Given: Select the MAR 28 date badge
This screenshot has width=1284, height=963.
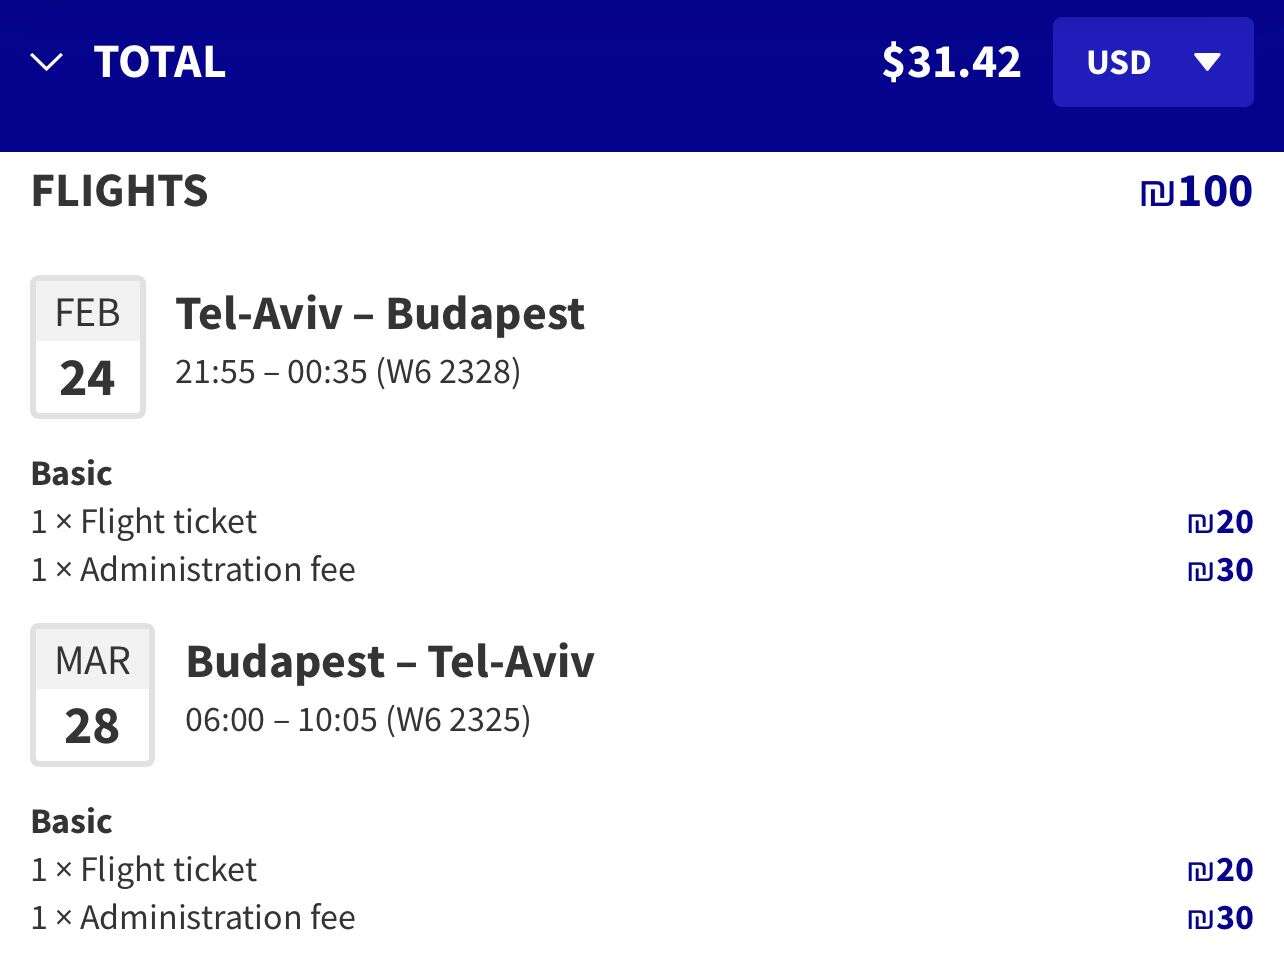Looking at the screenshot, I should click(92, 694).
